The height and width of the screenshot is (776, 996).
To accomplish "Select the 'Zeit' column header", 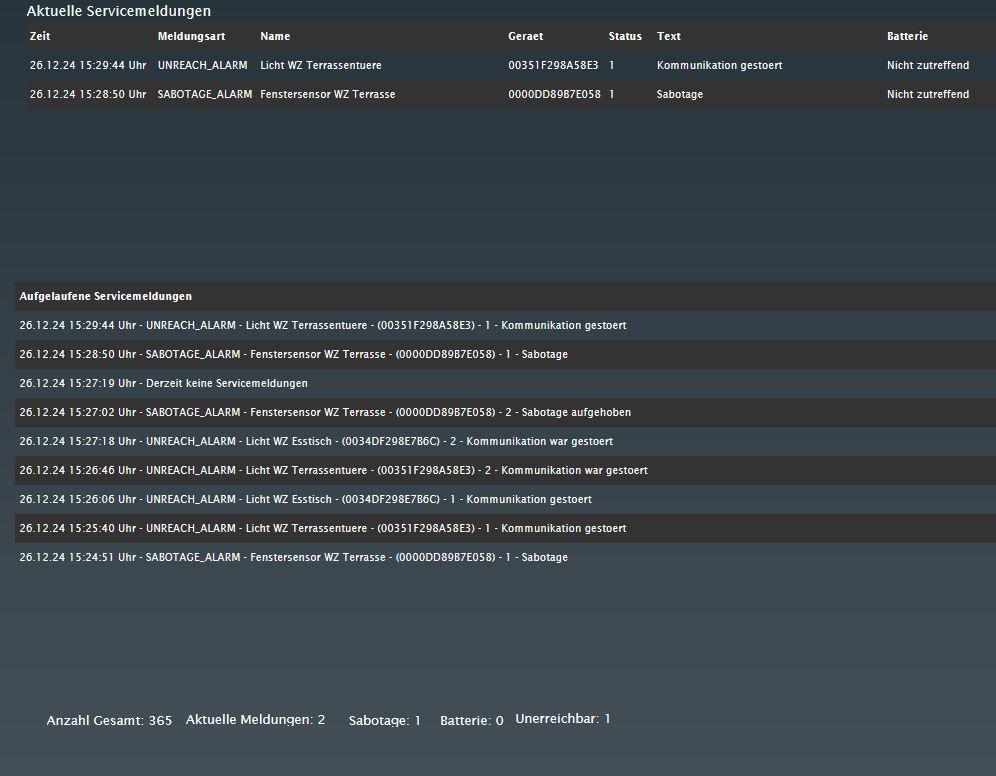I will click(40, 36).
